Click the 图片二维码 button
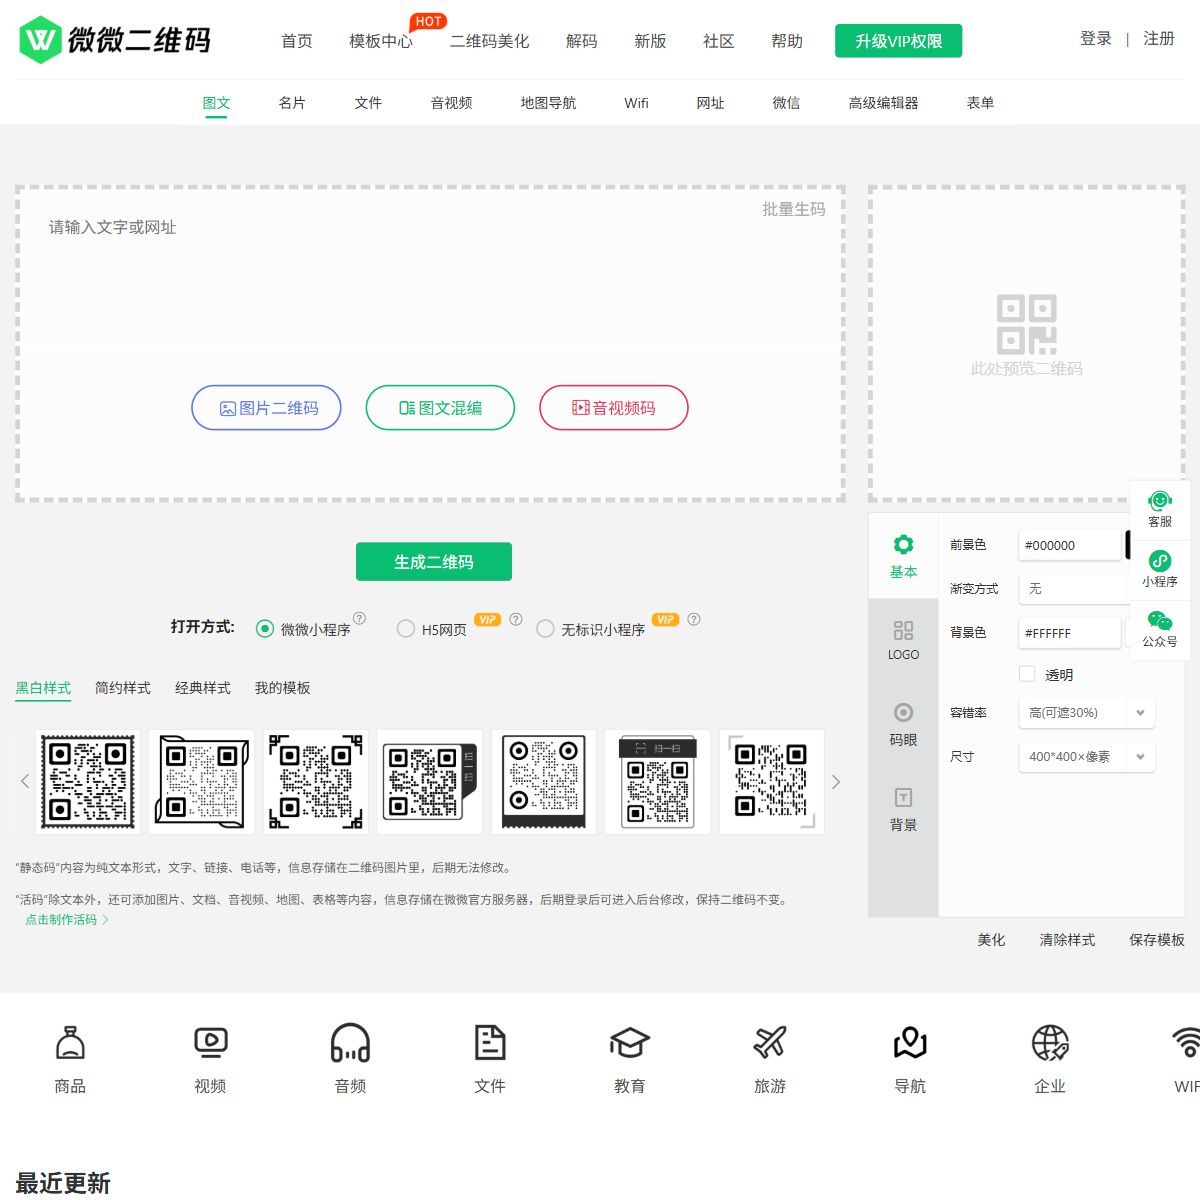This screenshot has height=1200, width=1200. click(x=266, y=408)
